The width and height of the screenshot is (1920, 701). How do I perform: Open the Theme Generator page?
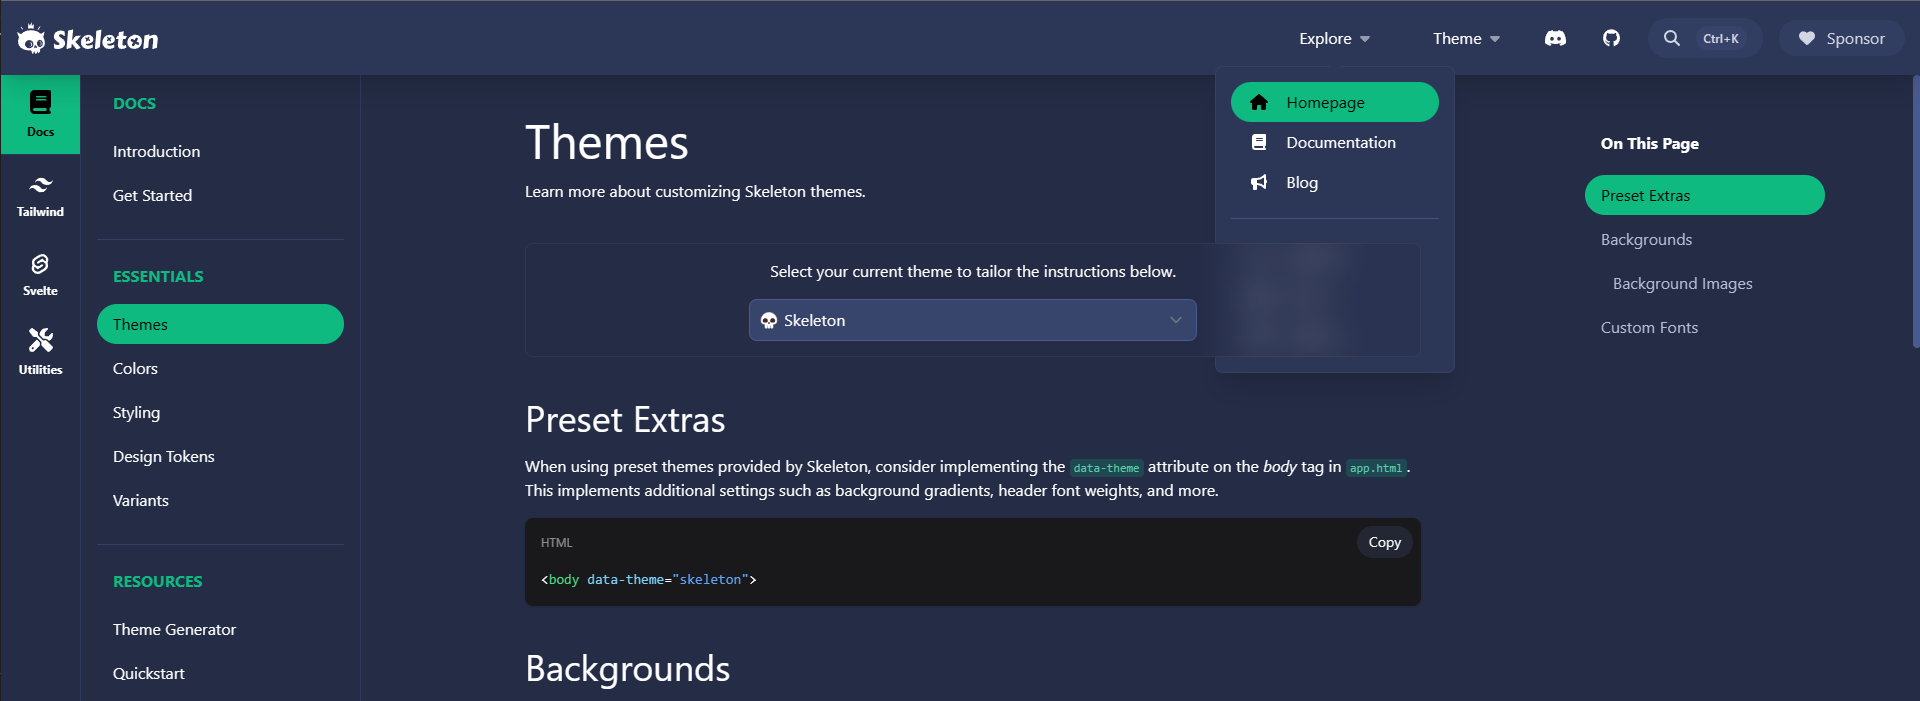pos(220,629)
